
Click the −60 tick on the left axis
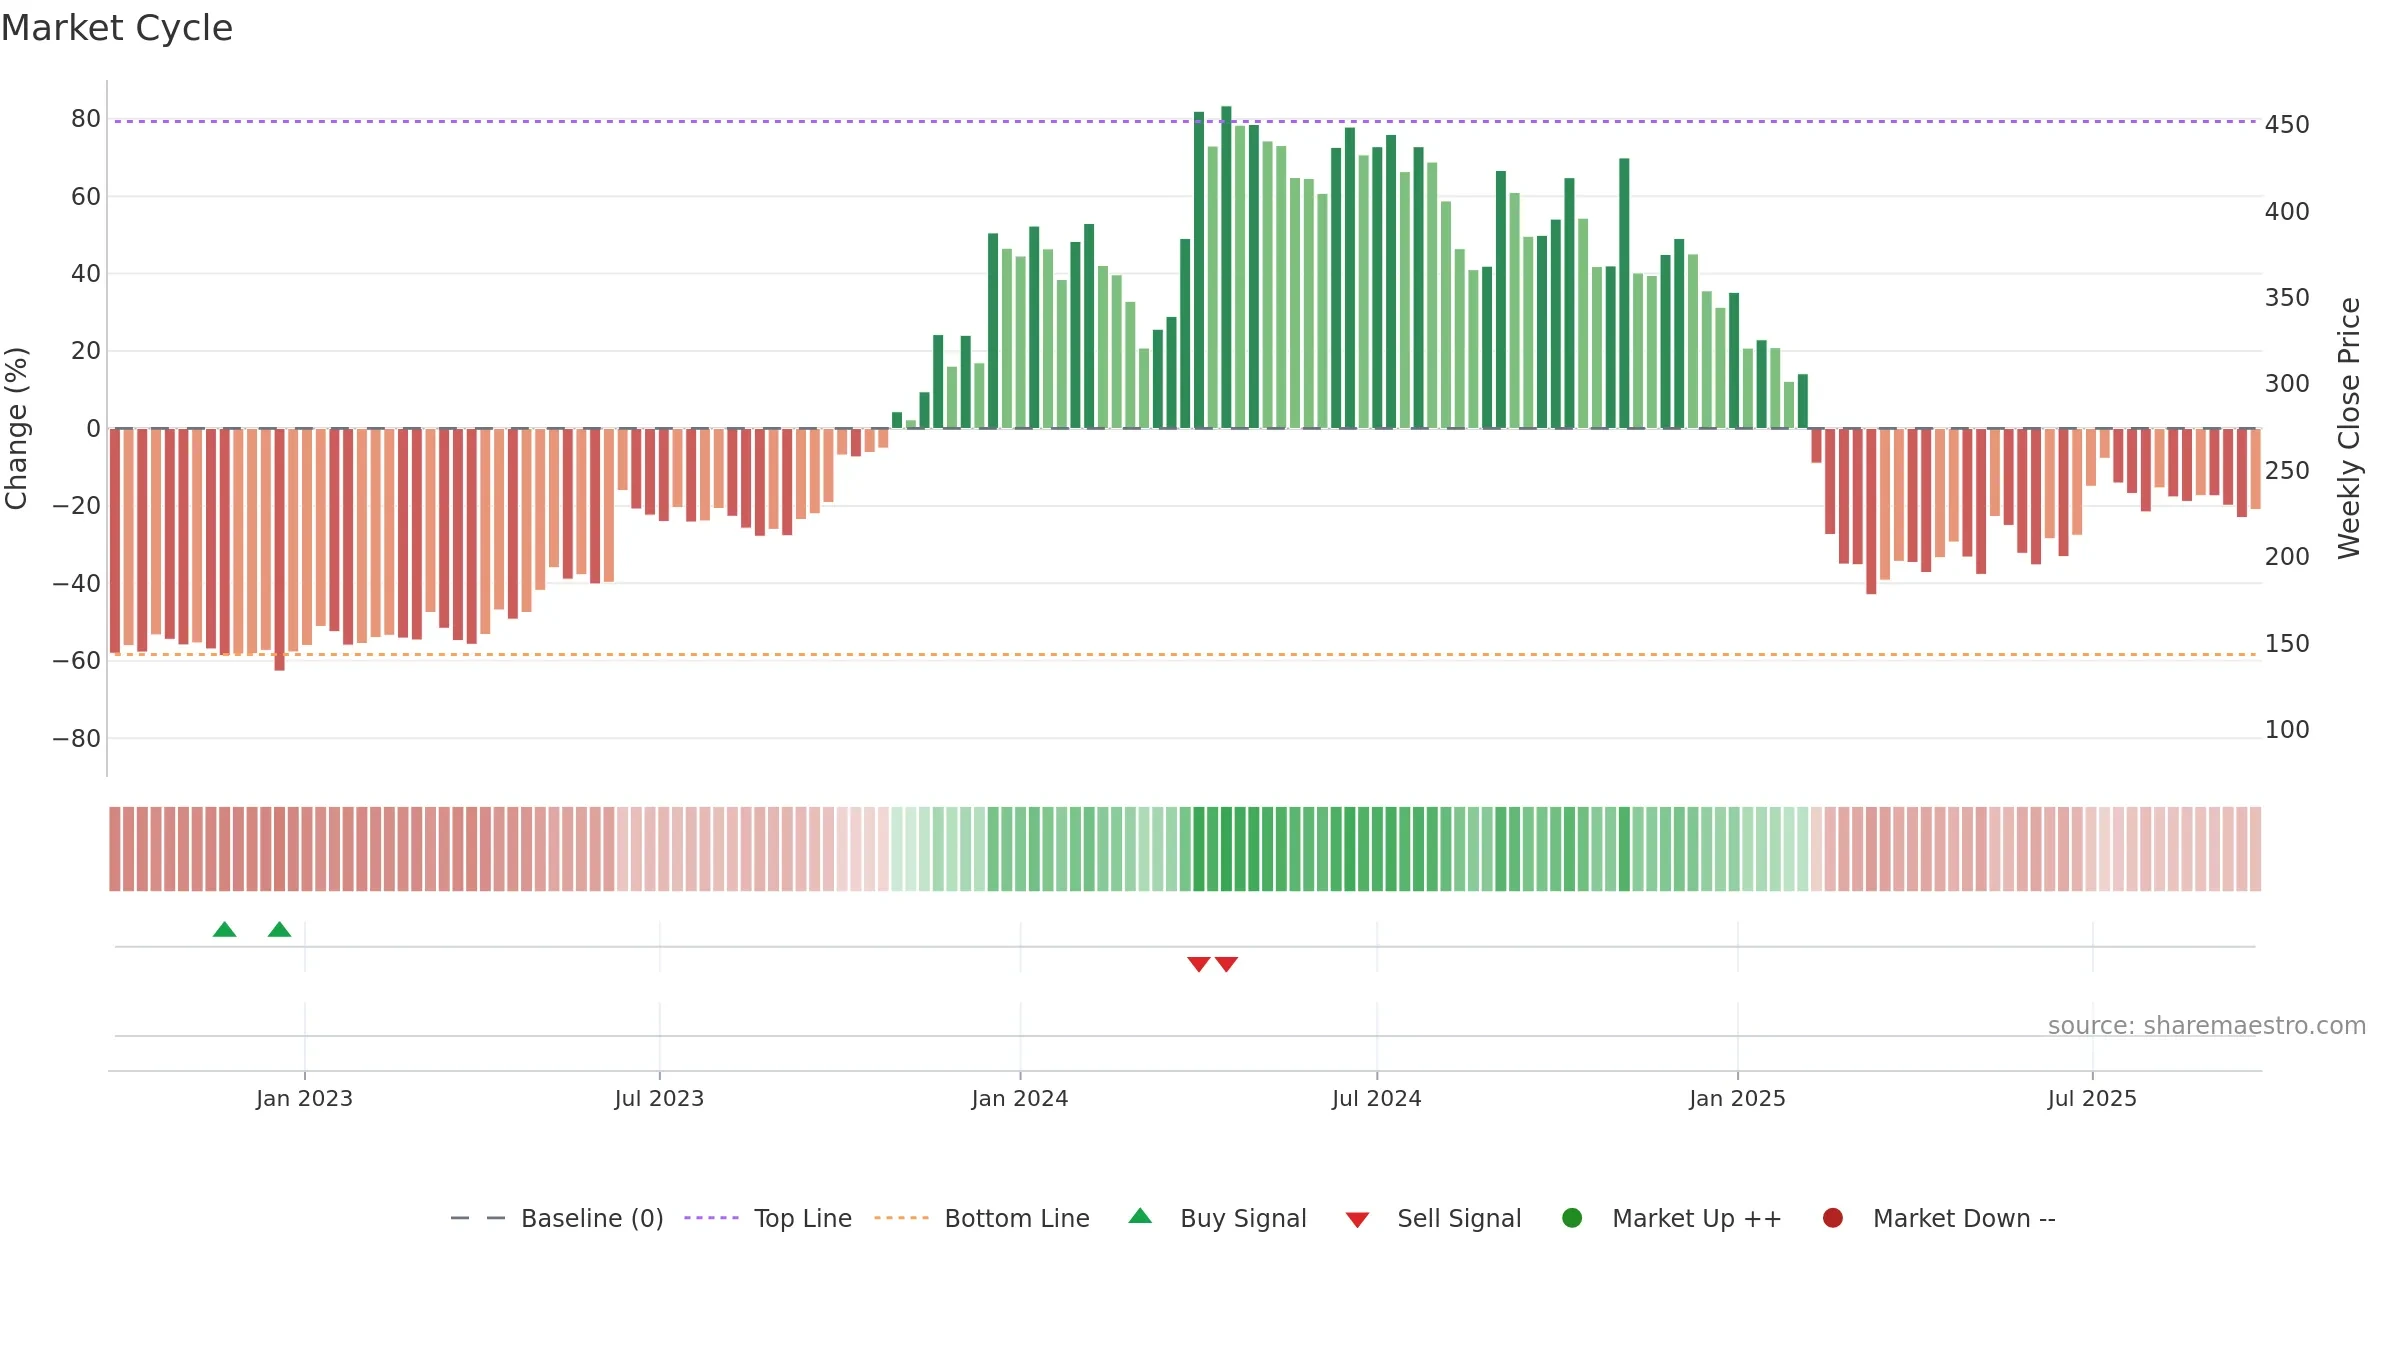click(76, 660)
